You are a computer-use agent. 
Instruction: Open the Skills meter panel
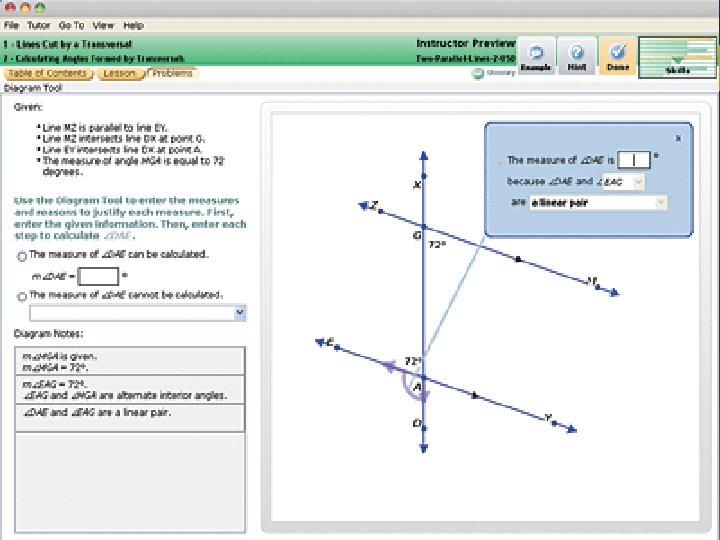pyautogui.click(x=677, y=57)
